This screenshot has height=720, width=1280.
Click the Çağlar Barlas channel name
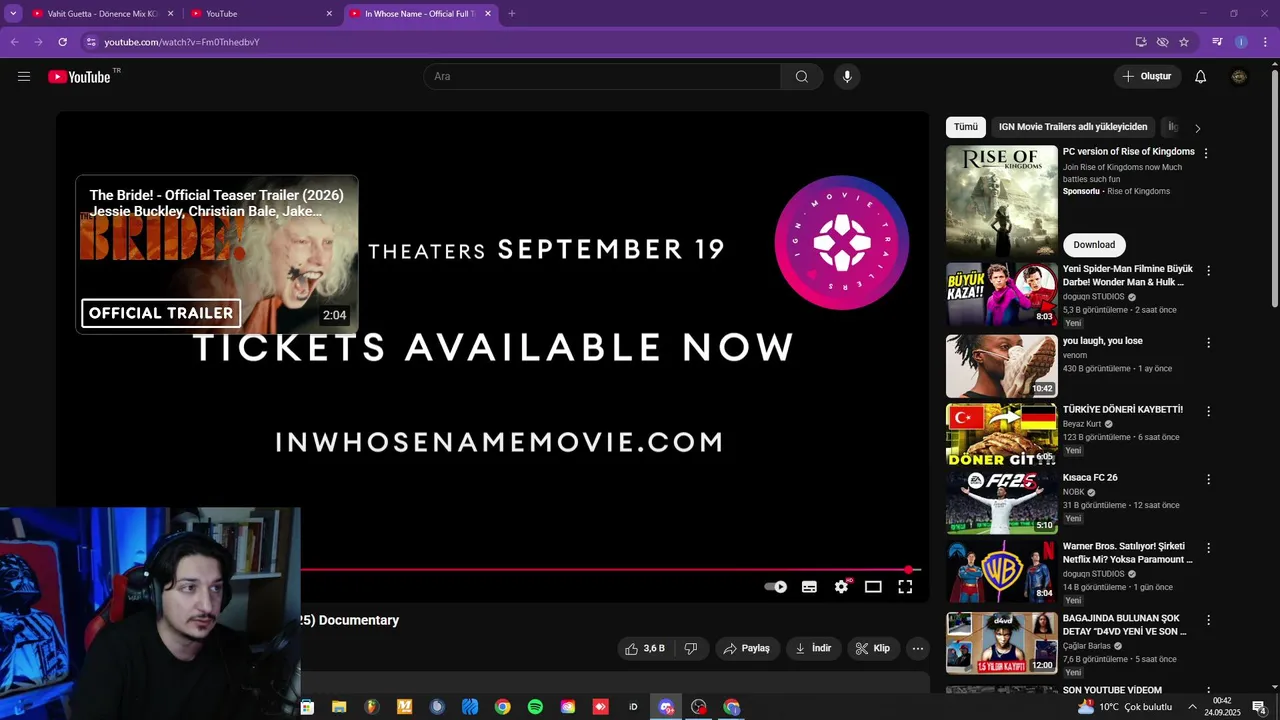[1087, 646]
